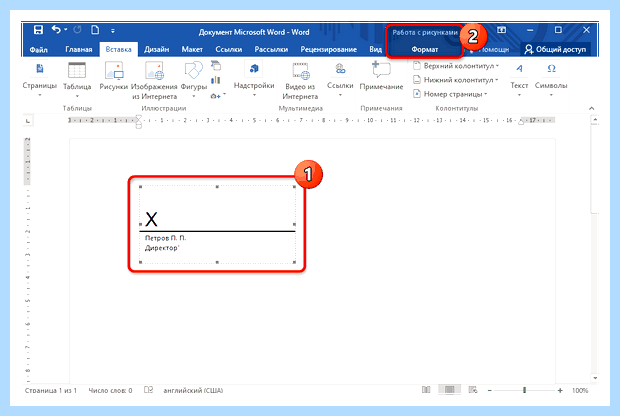Open word count Число слов: 0
This screenshot has width=620, height=416.
pyautogui.click(x=110, y=391)
